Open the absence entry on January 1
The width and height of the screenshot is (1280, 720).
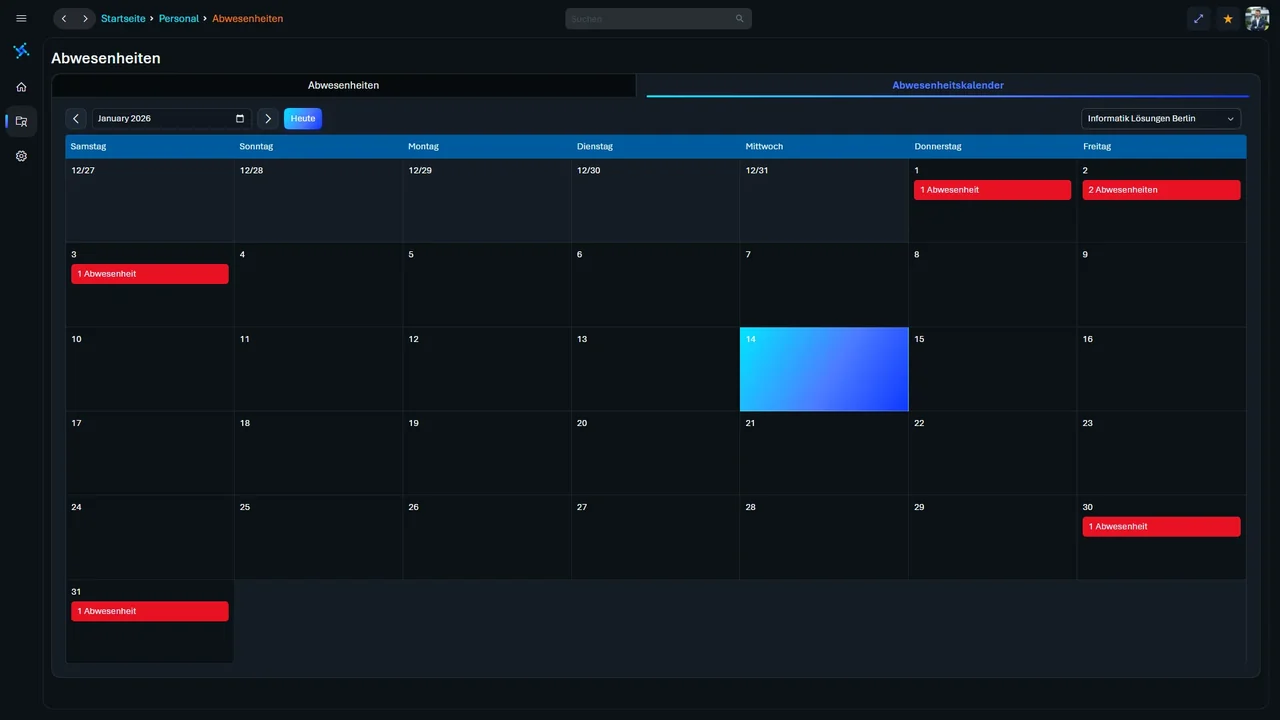click(x=992, y=190)
